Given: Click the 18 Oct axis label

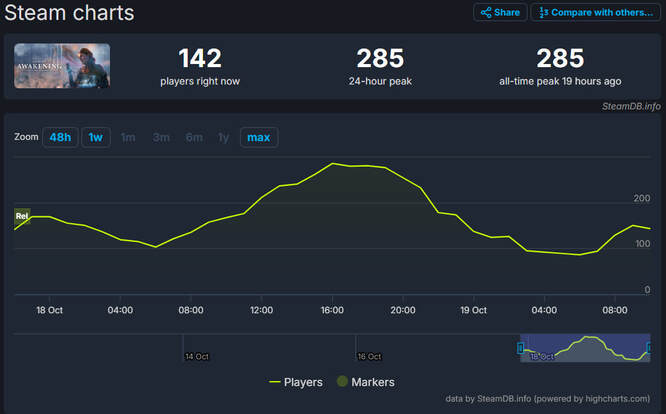Looking at the screenshot, I should pos(49,310).
